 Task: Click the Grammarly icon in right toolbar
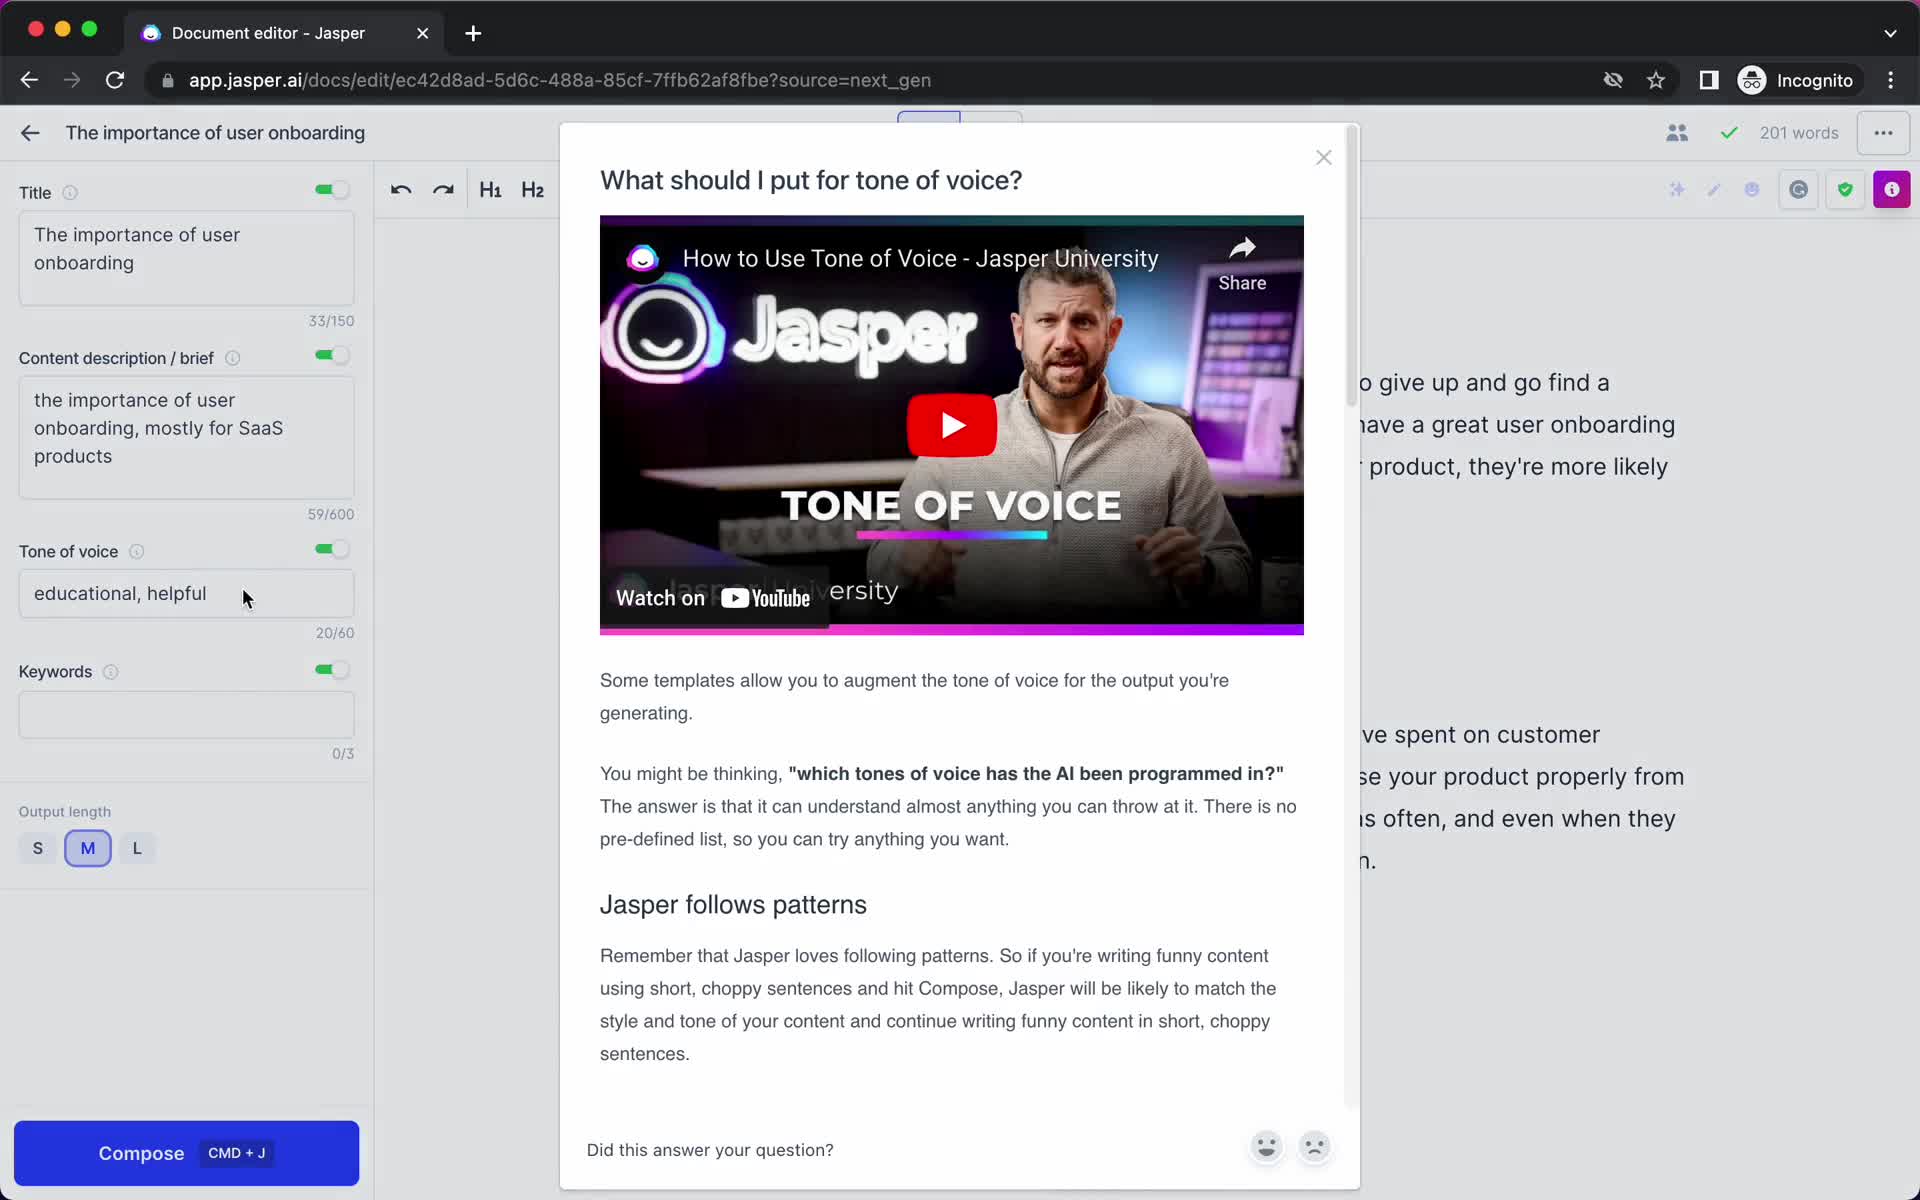click(x=1798, y=190)
